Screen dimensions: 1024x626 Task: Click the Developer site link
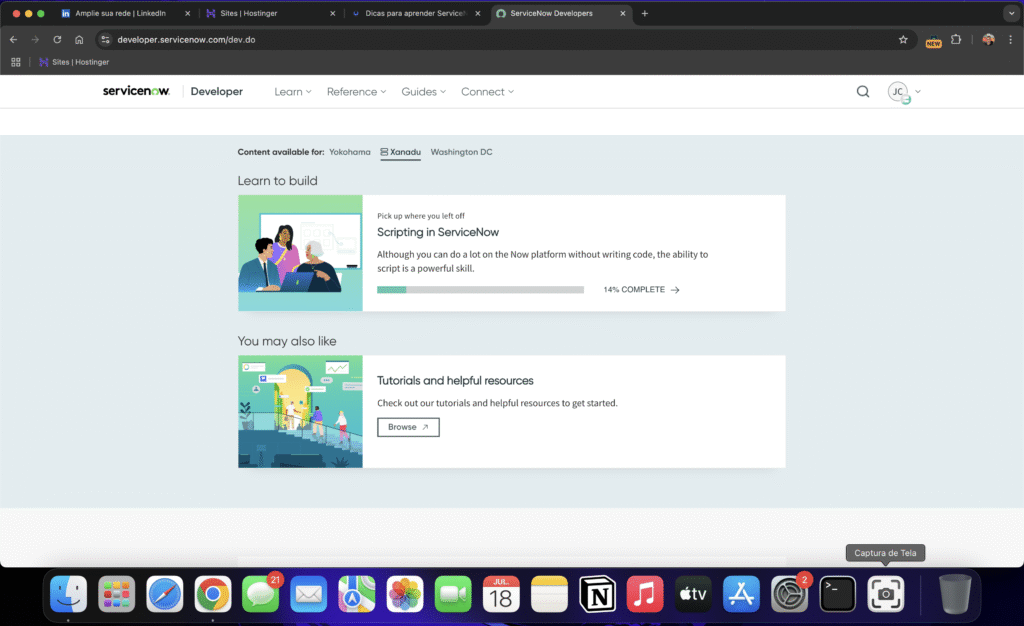tap(217, 92)
